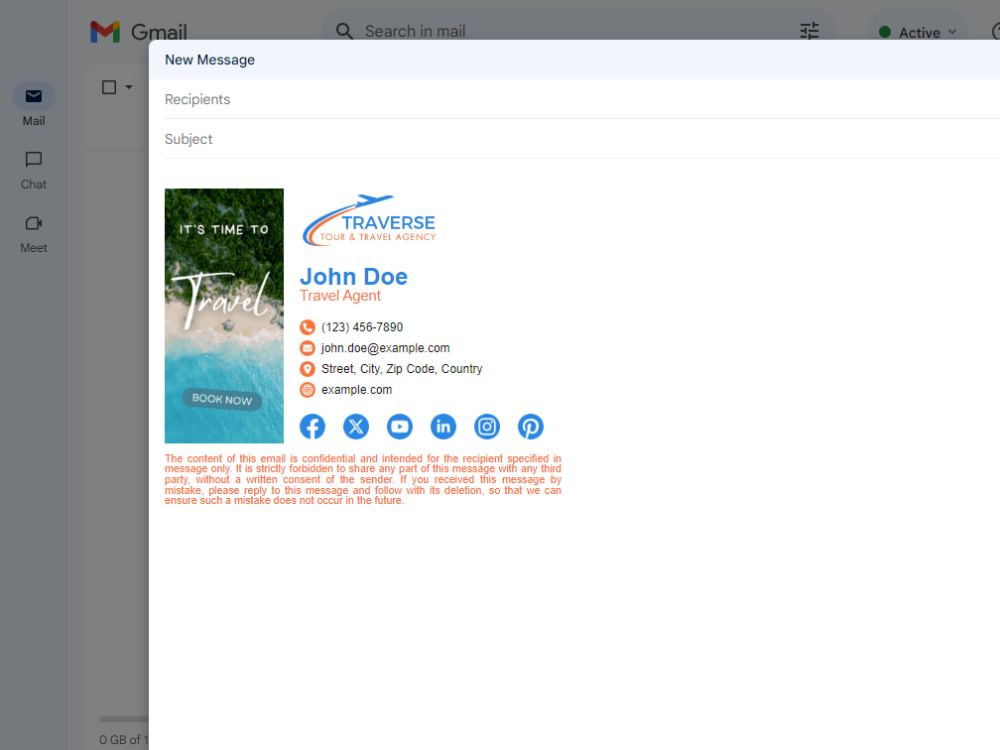Open the Pinterest icon in the signature

(531, 427)
